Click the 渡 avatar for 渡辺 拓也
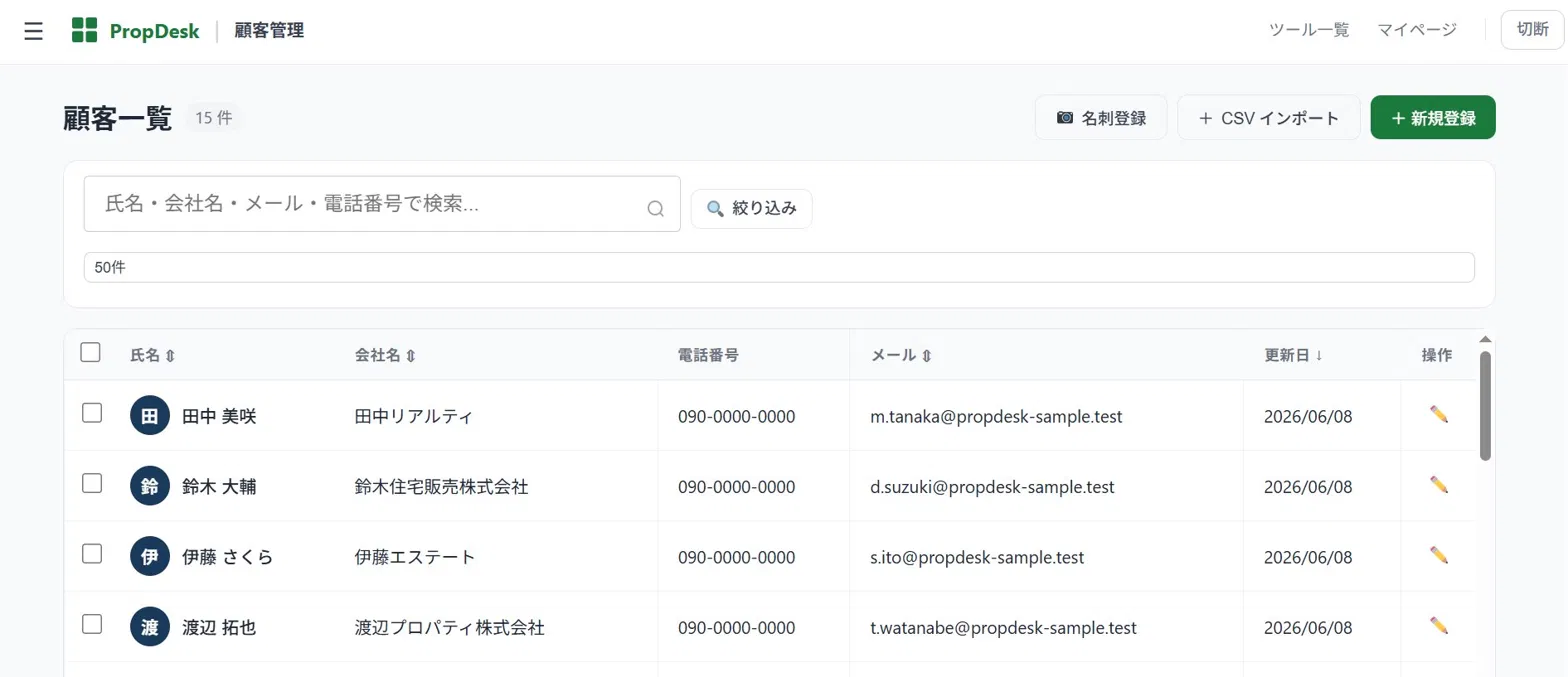1568x677 pixels. (x=150, y=627)
